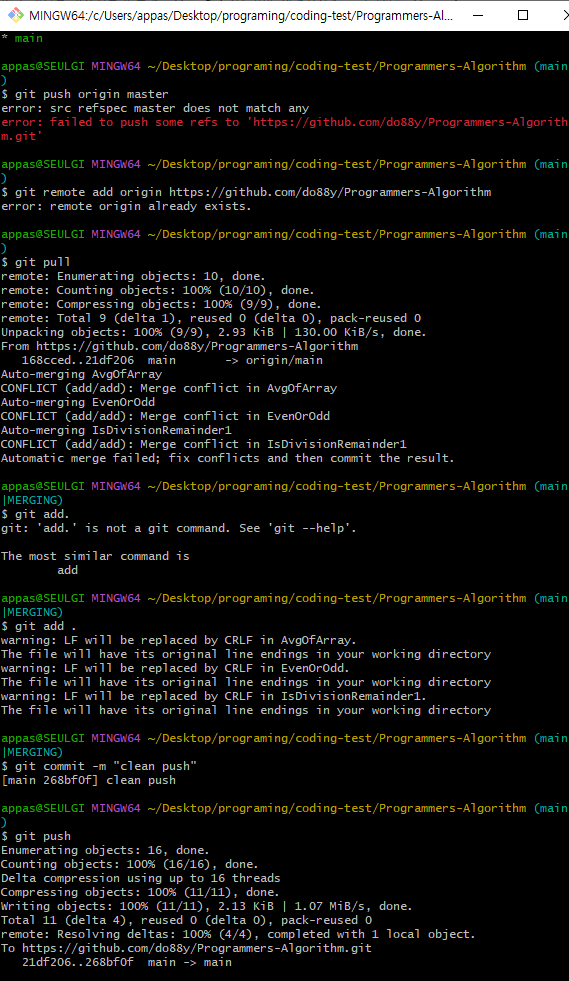Click the MINGW64 window title text
Image resolution: width=569 pixels, height=981 pixels.
pyautogui.click(x=241, y=15)
